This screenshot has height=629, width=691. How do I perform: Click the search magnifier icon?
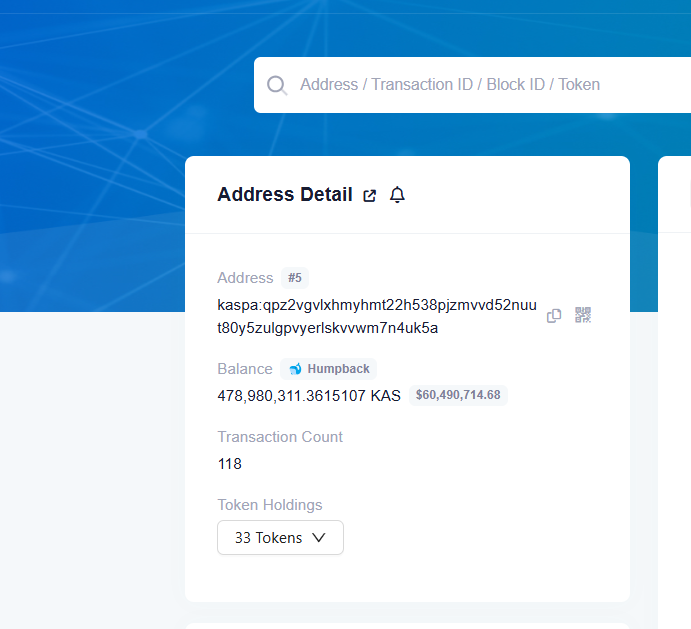click(277, 85)
